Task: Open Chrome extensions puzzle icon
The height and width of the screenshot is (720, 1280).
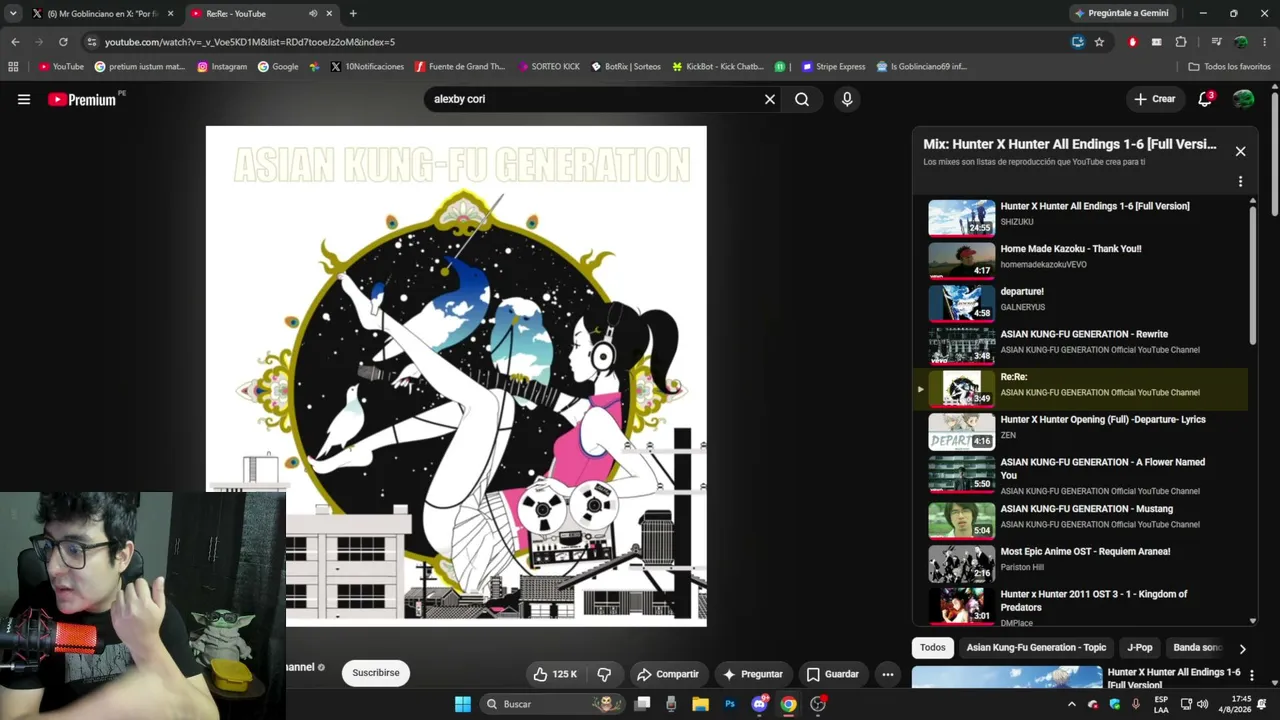Action: point(1181,42)
